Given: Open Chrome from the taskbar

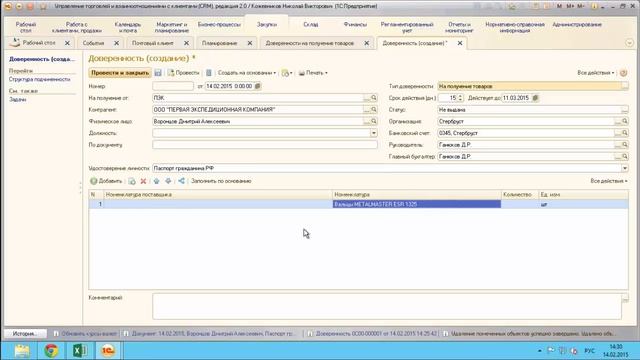Looking at the screenshot, I should pos(51,351).
